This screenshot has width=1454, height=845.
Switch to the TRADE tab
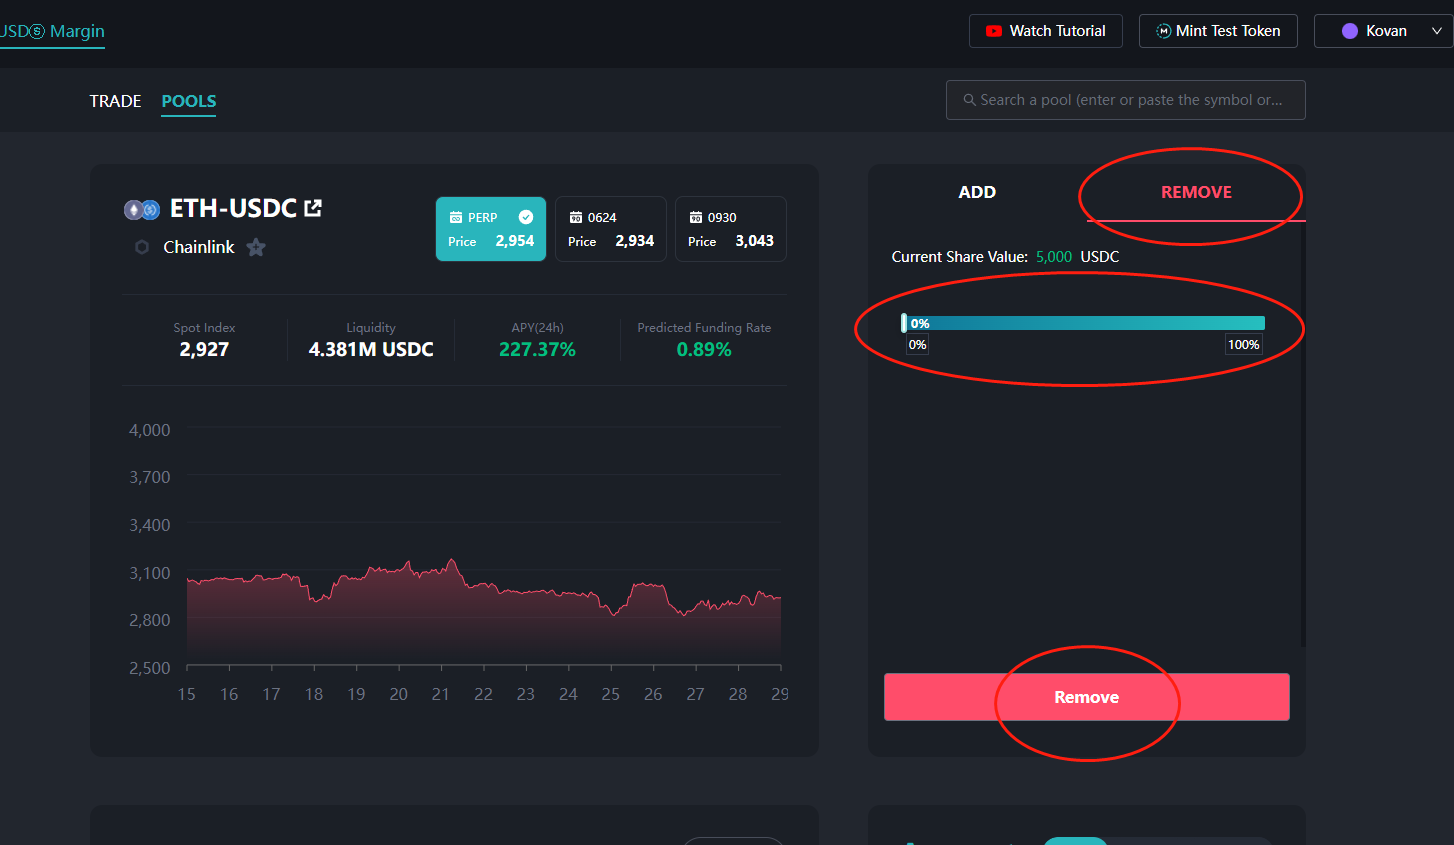(x=115, y=101)
